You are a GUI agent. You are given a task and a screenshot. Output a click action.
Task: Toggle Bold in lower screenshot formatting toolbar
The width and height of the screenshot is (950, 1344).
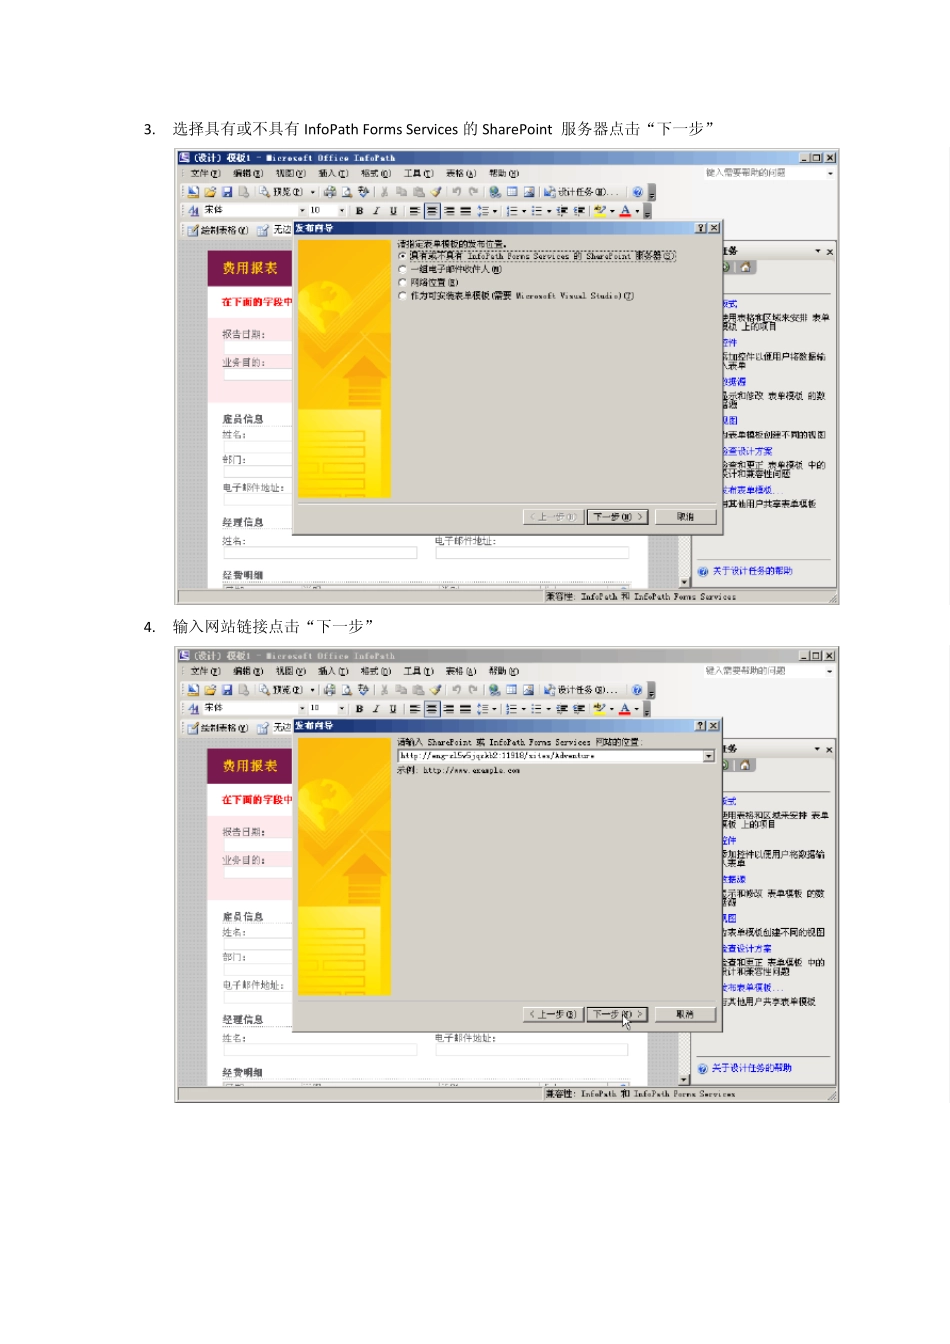[x=360, y=709]
